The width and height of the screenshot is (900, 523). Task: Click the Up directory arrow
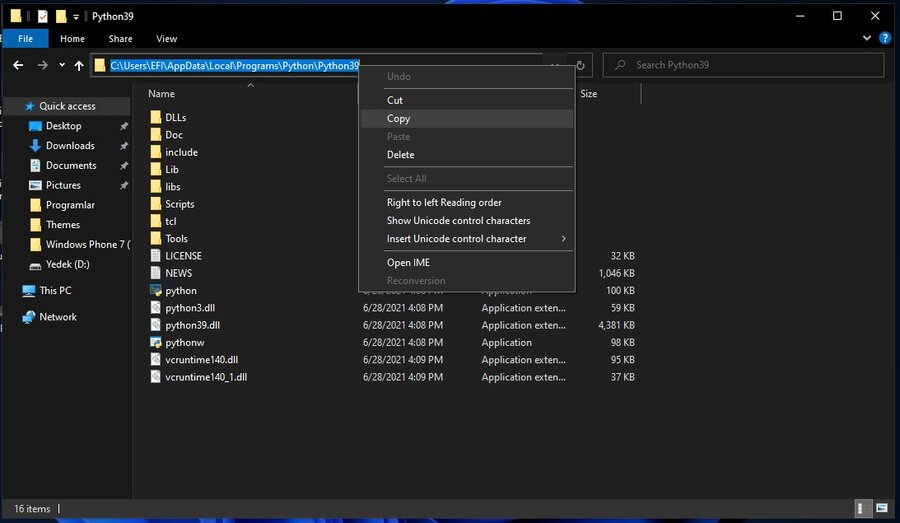point(79,66)
